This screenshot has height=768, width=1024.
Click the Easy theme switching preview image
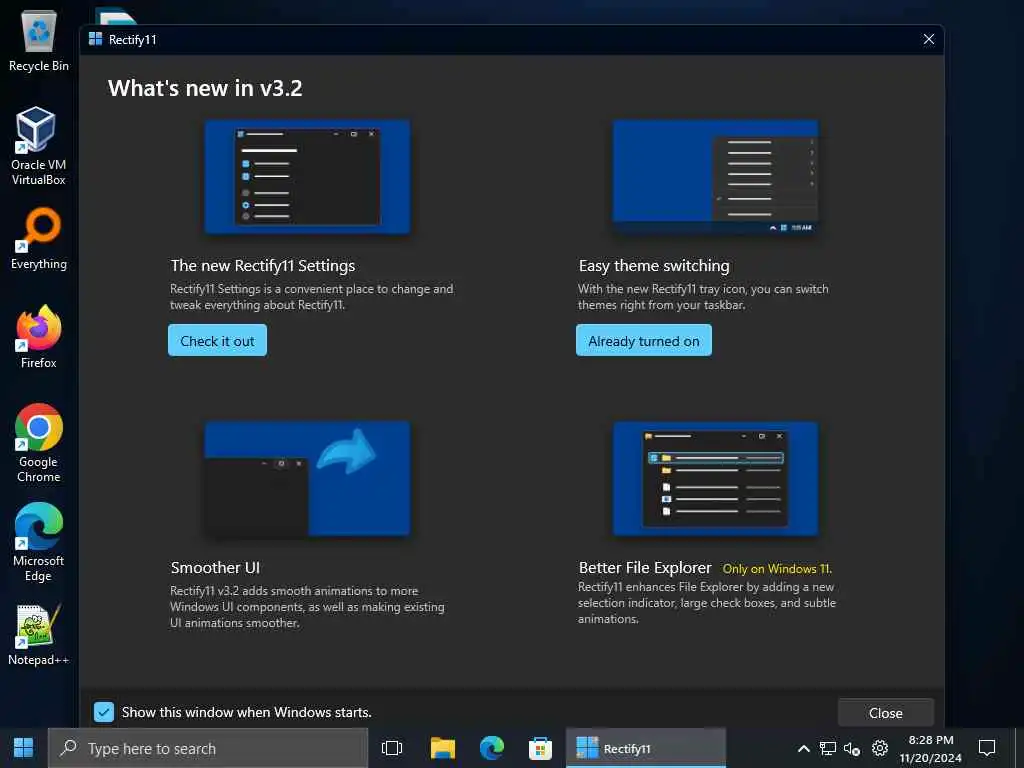715,176
